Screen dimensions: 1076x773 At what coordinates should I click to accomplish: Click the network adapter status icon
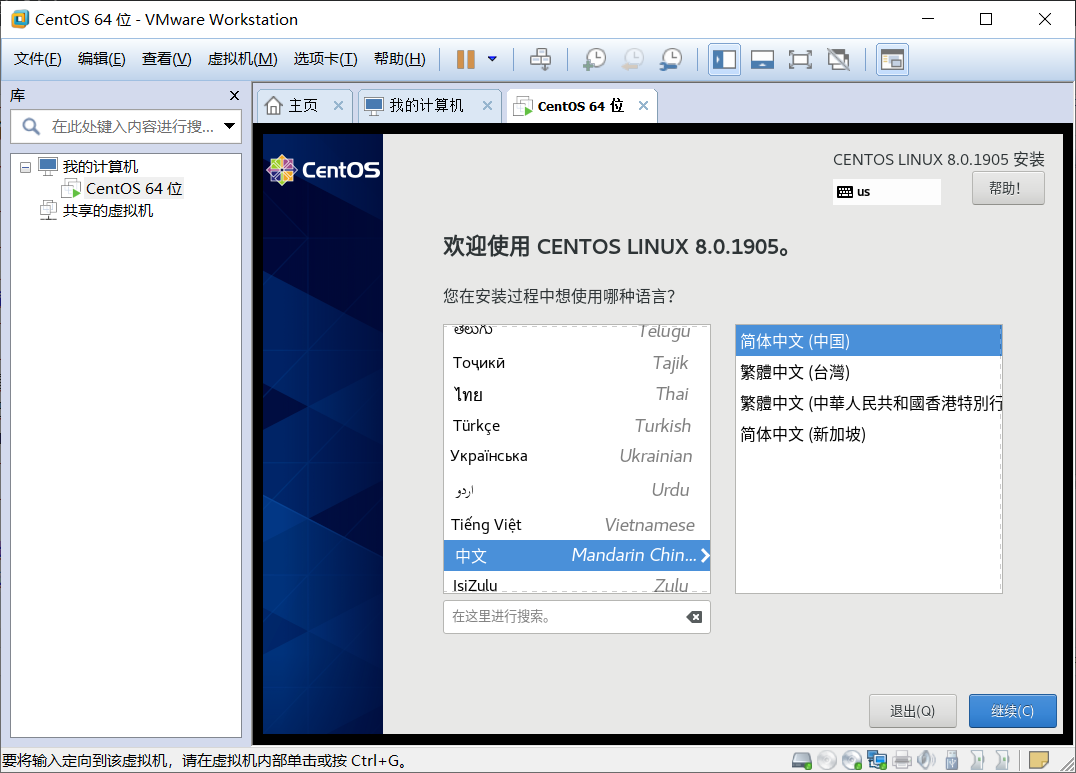pos(876,760)
